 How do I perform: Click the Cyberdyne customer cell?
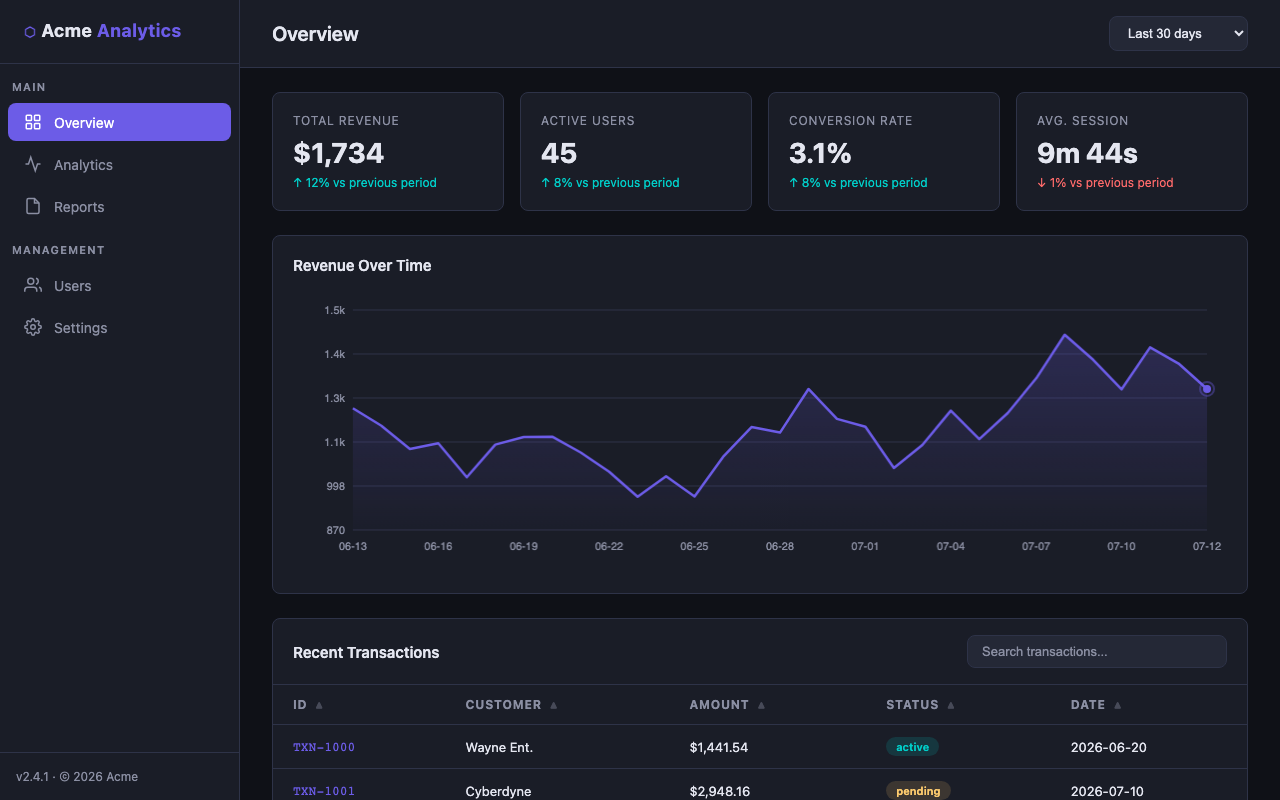tap(498, 791)
